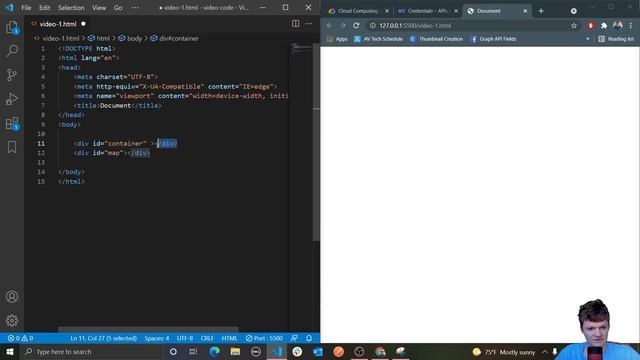Change language mode via HTML status item
The image size is (640, 360).
pyautogui.click(x=229, y=338)
